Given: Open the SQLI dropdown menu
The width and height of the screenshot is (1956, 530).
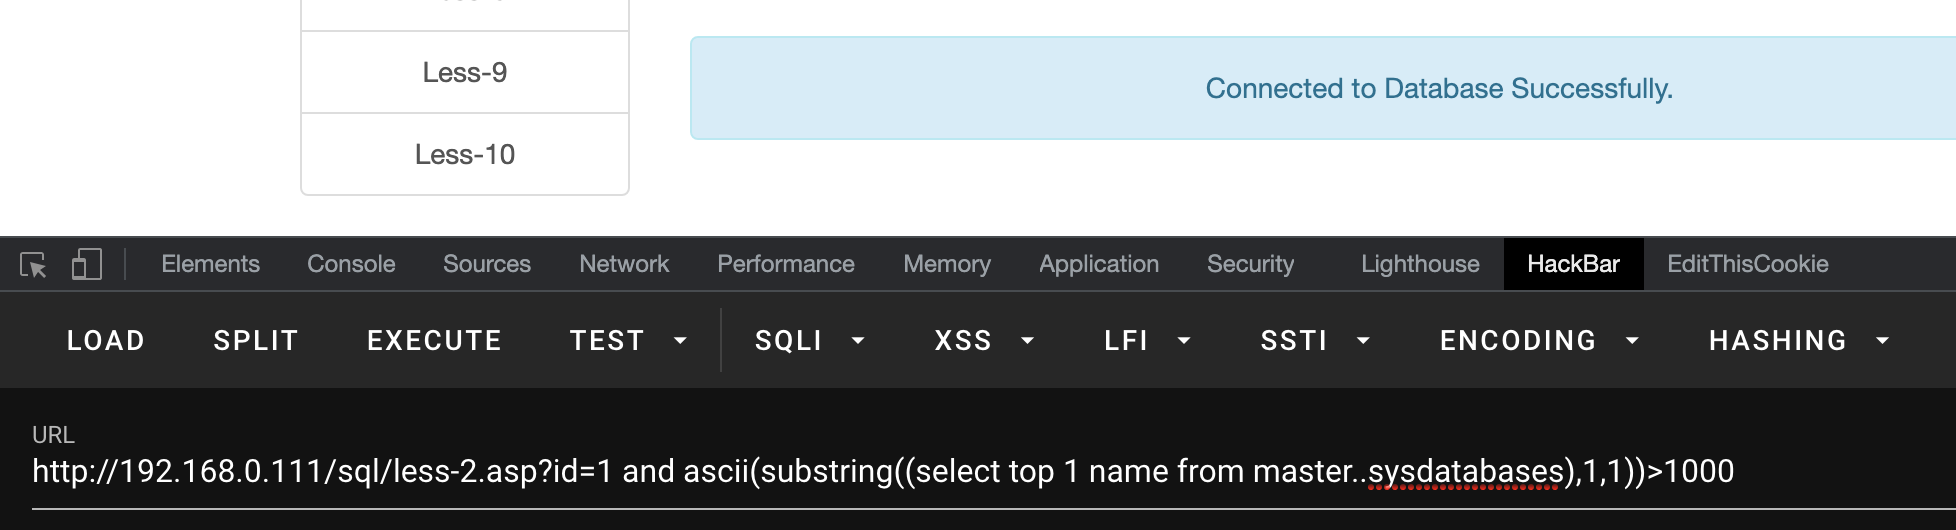Looking at the screenshot, I should click(809, 341).
